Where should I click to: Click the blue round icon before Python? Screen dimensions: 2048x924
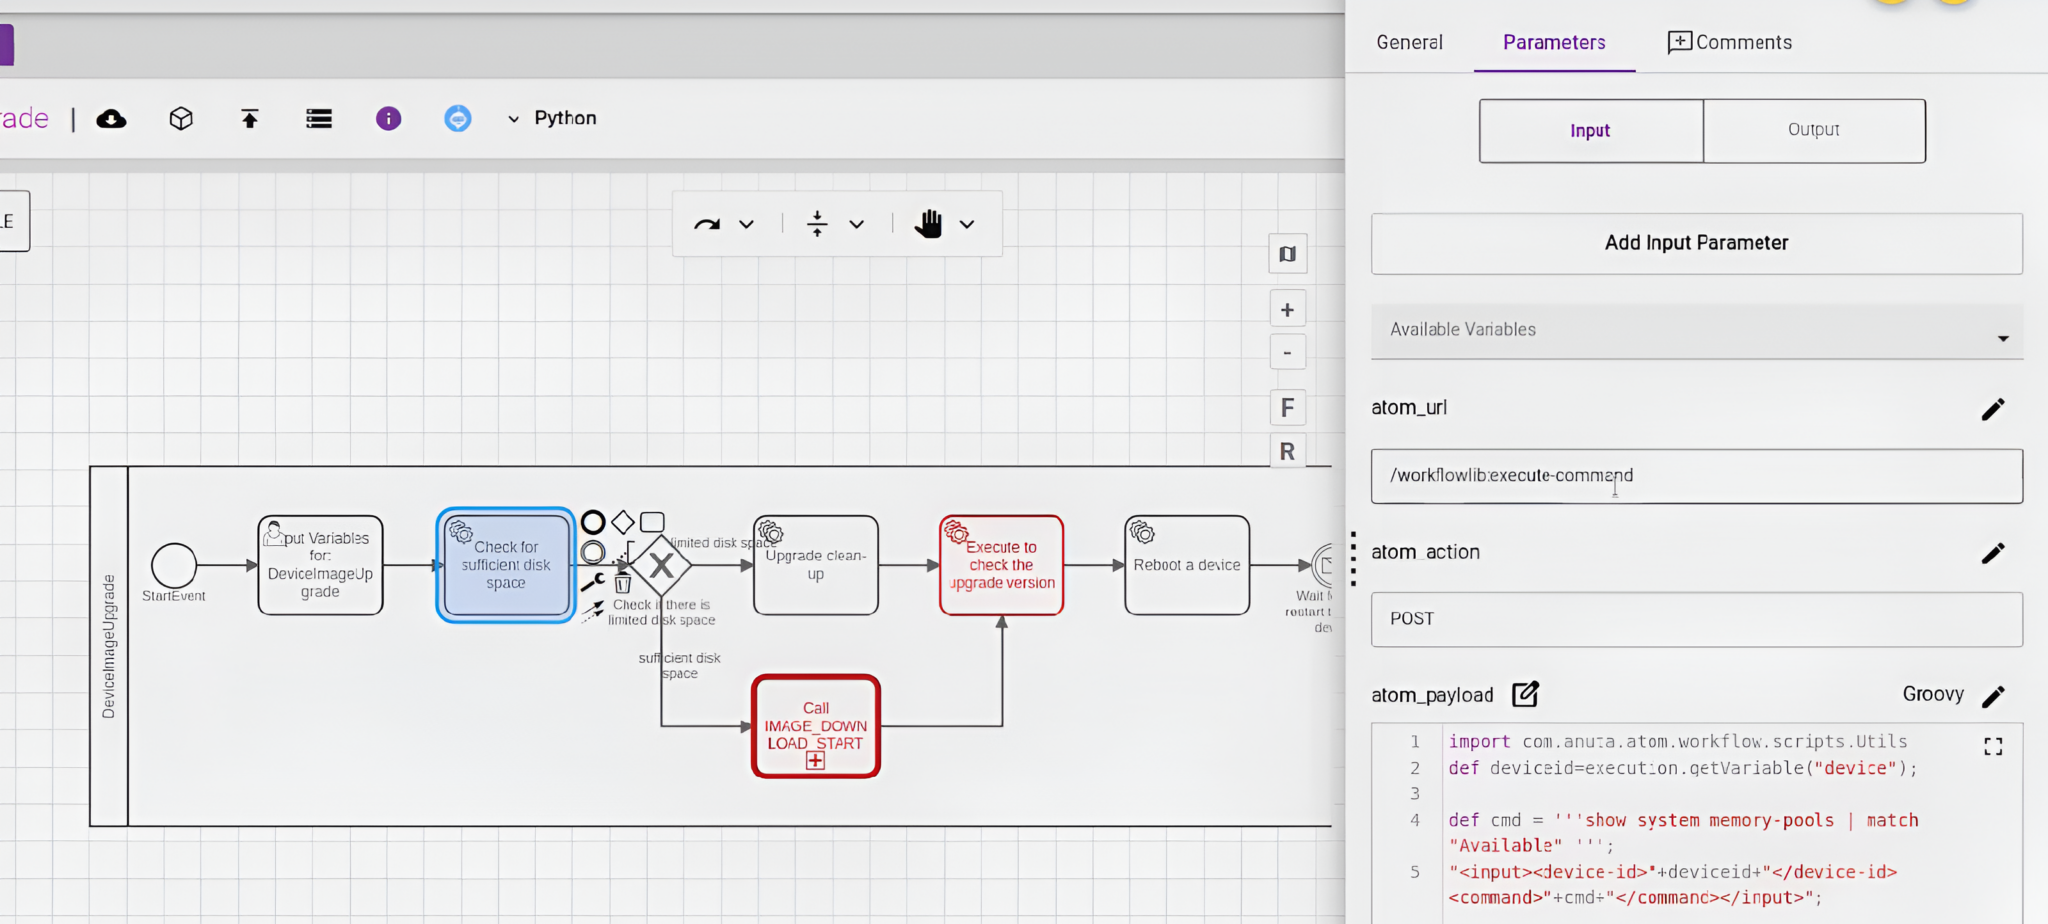point(457,119)
